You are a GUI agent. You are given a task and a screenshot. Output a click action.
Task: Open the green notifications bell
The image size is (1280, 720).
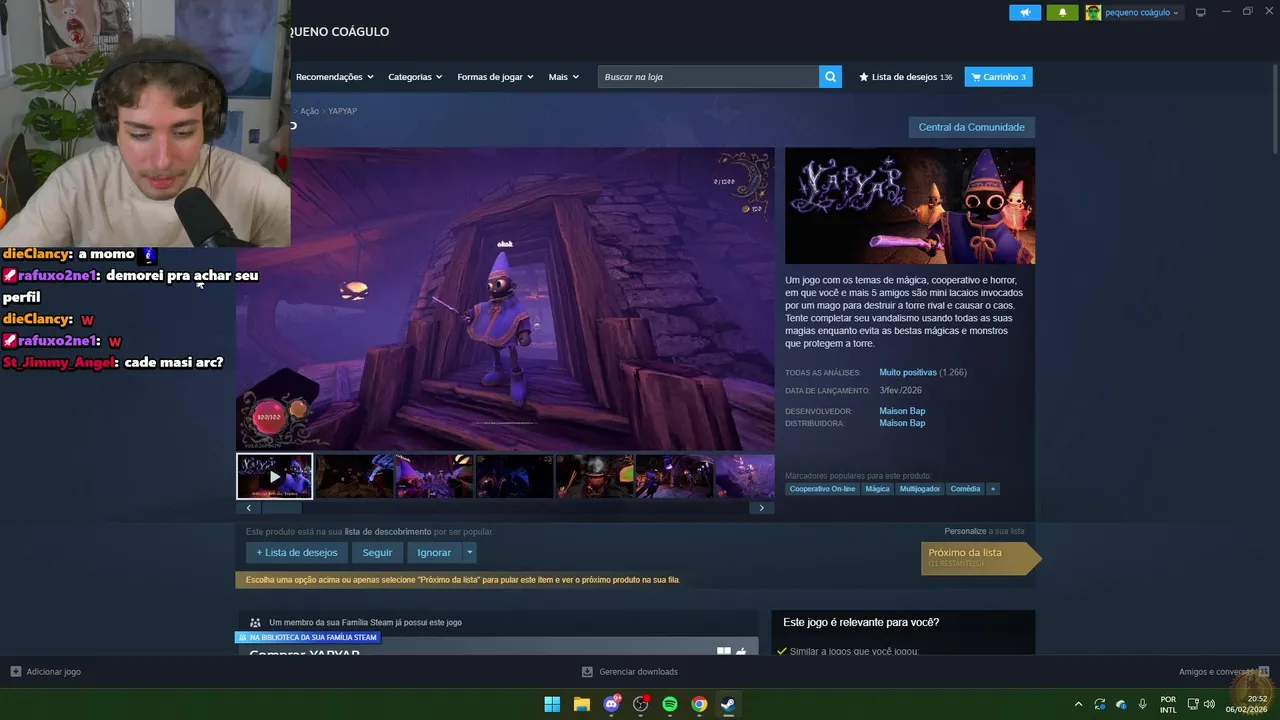1062,12
